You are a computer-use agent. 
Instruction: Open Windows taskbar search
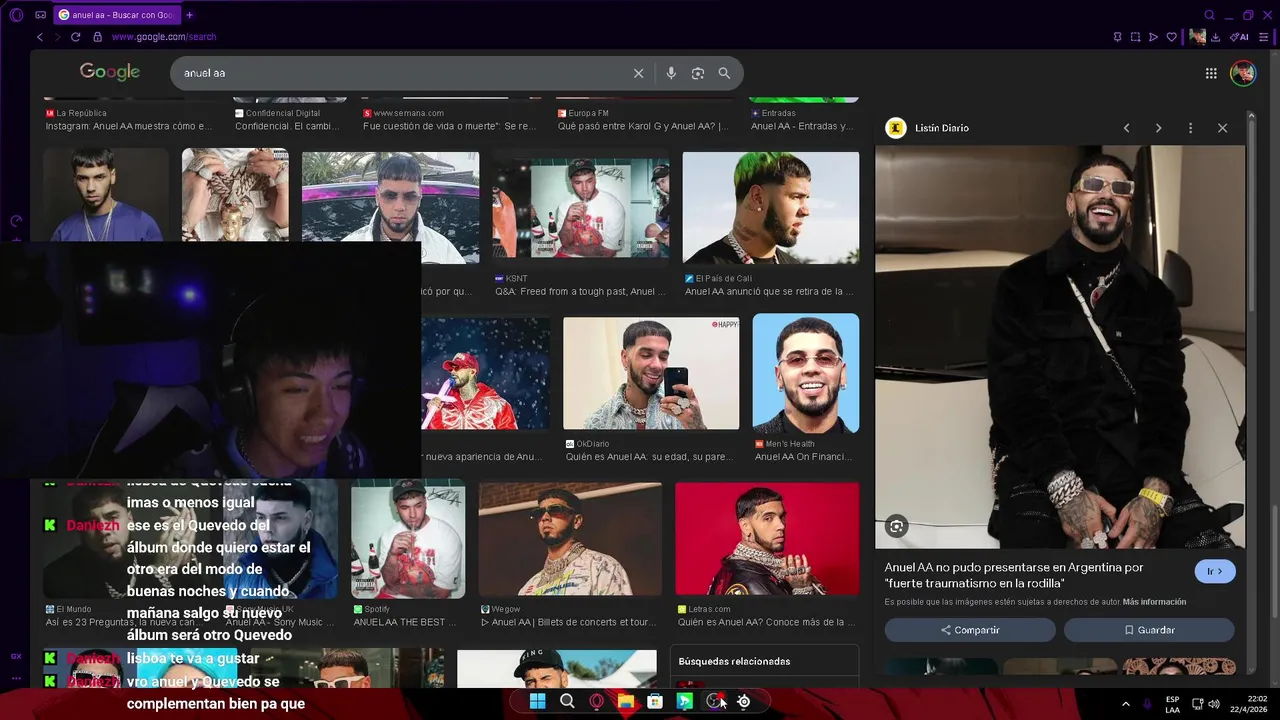point(567,701)
